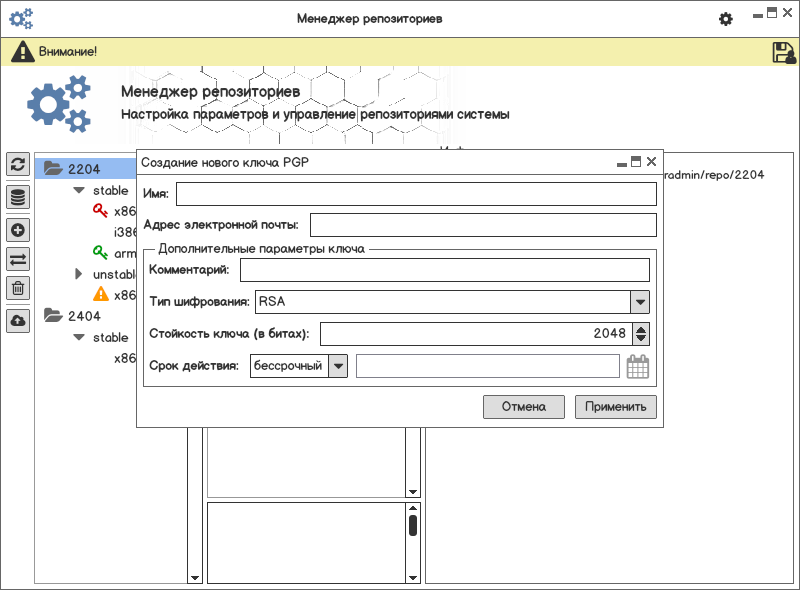Click the Отмена button
The image size is (800, 590).
click(x=523, y=407)
